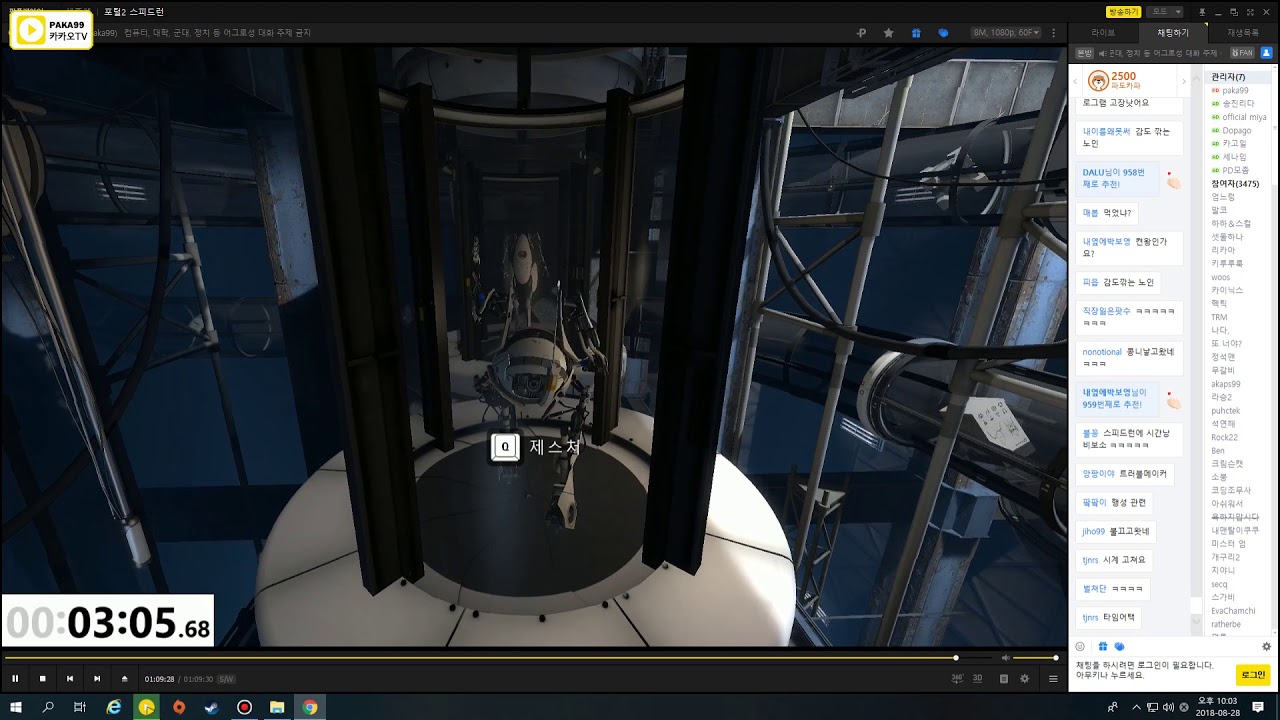Select participant akaps99
1280x720 pixels.
[1225, 384]
